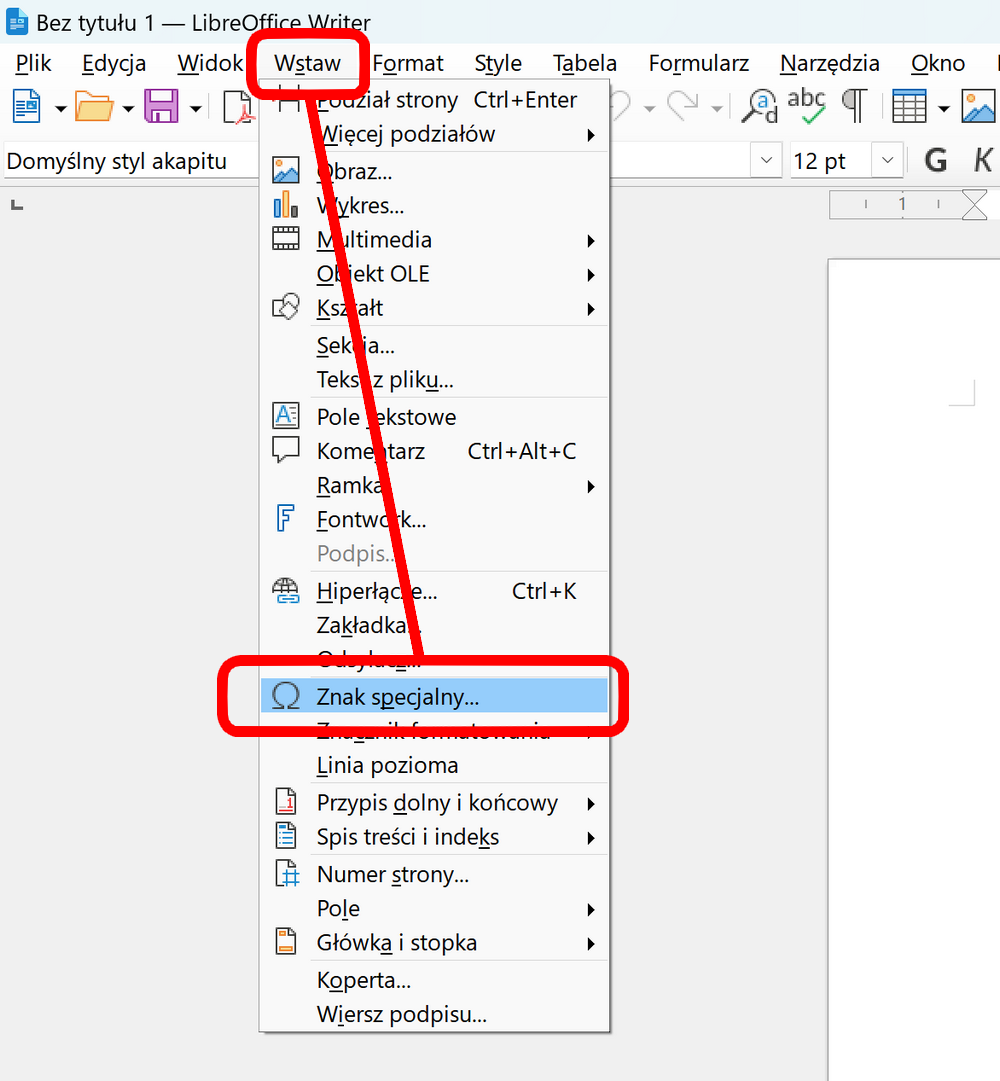
Task: Run the abc spelling check icon
Action: tap(806, 107)
